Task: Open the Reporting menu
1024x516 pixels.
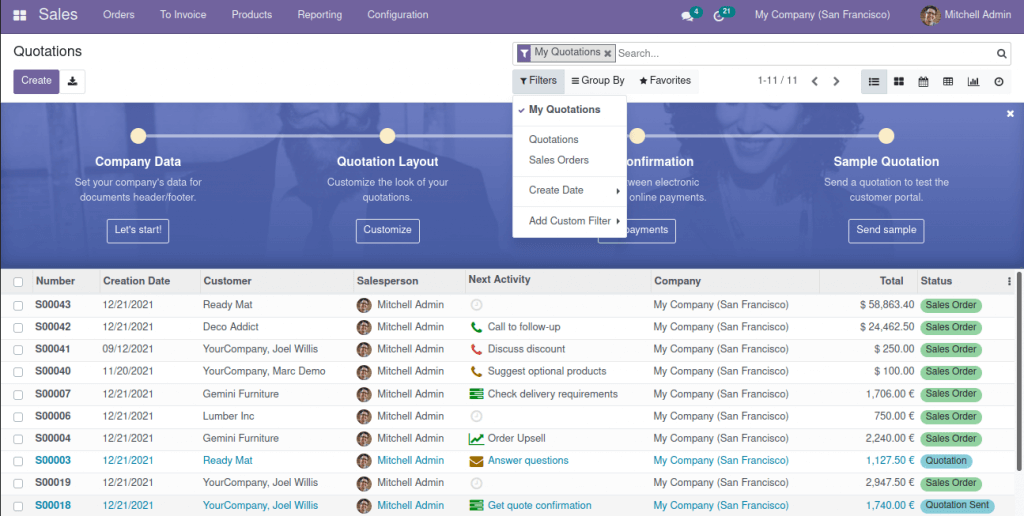Action: (x=319, y=15)
